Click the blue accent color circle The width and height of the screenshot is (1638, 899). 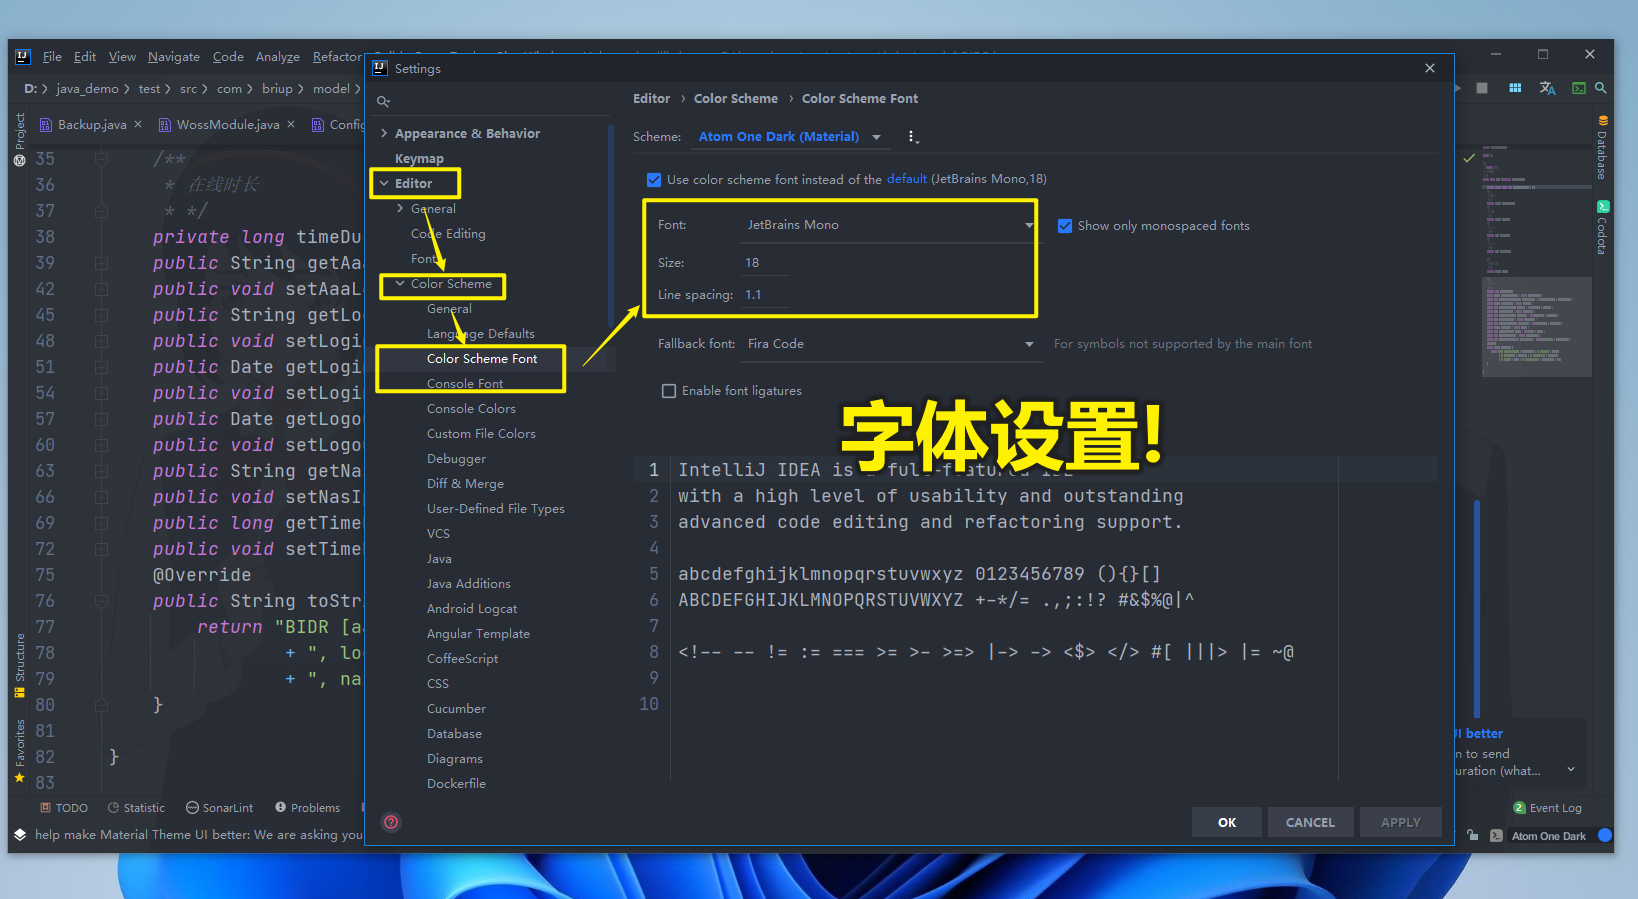[1605, 835]
